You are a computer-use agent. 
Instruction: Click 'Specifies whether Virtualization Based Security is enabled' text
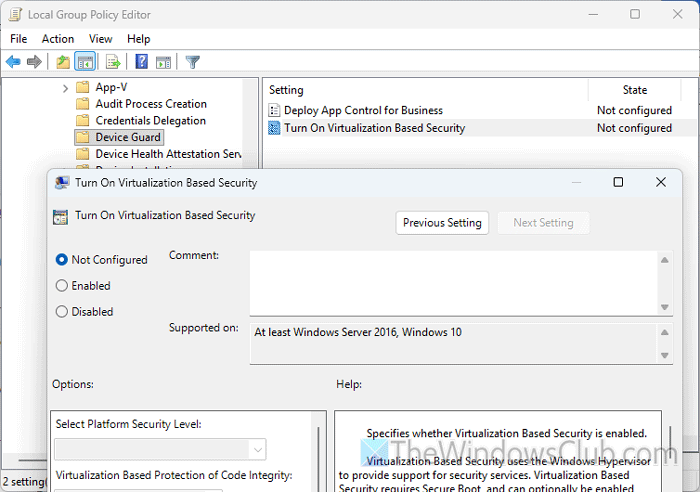point(506,433)
